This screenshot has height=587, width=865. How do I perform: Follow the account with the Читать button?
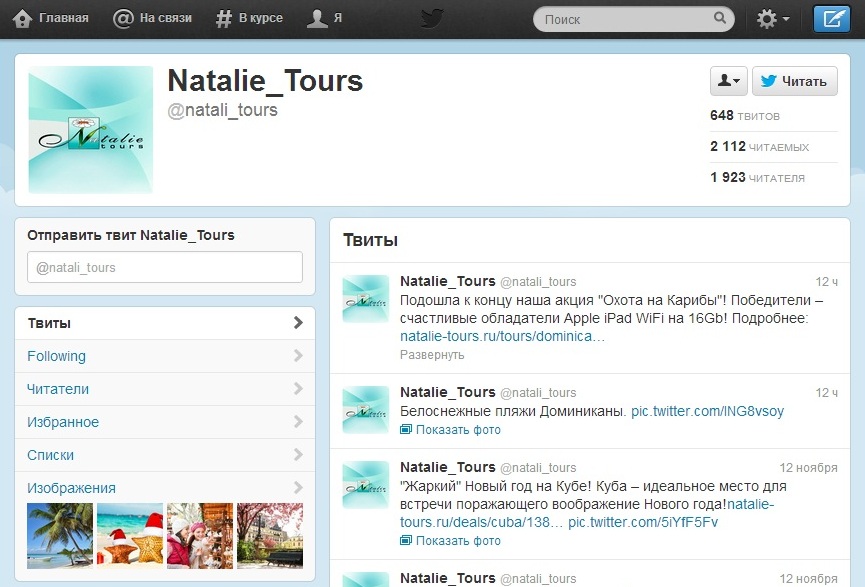[794, 81]
